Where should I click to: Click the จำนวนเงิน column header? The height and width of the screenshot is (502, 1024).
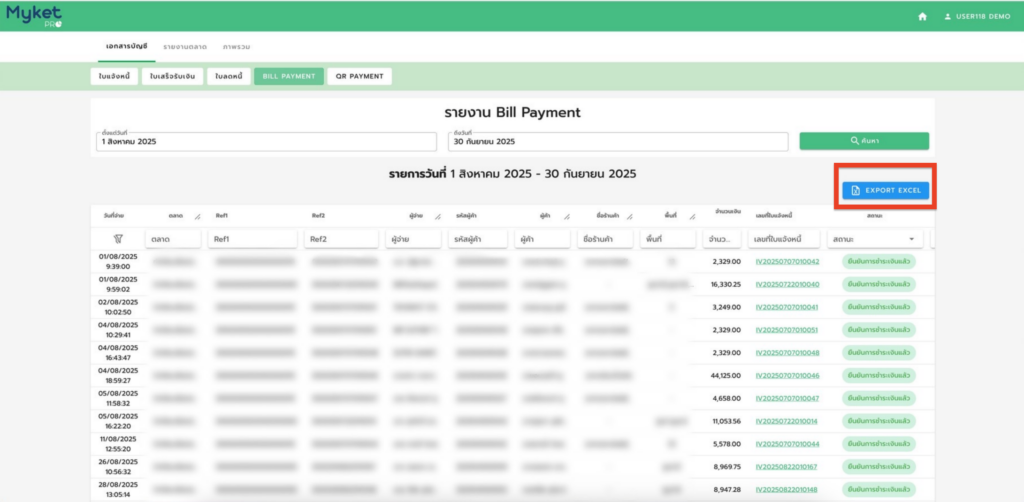pos(728,212)
